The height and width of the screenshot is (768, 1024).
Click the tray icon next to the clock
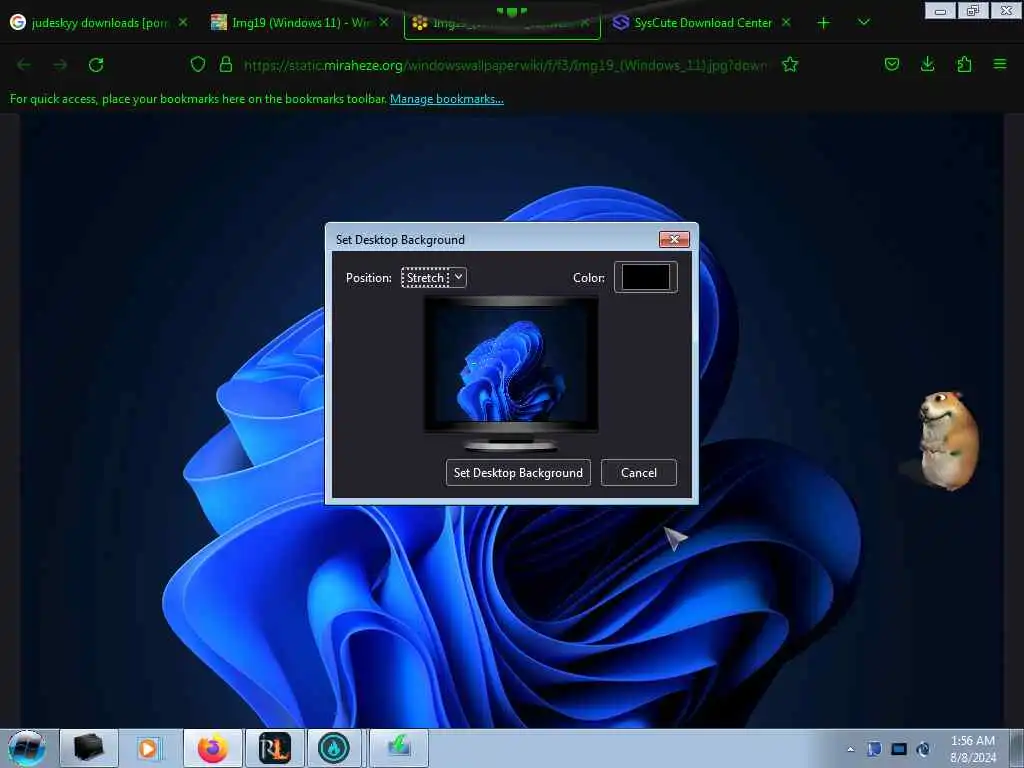click(923, 749)
